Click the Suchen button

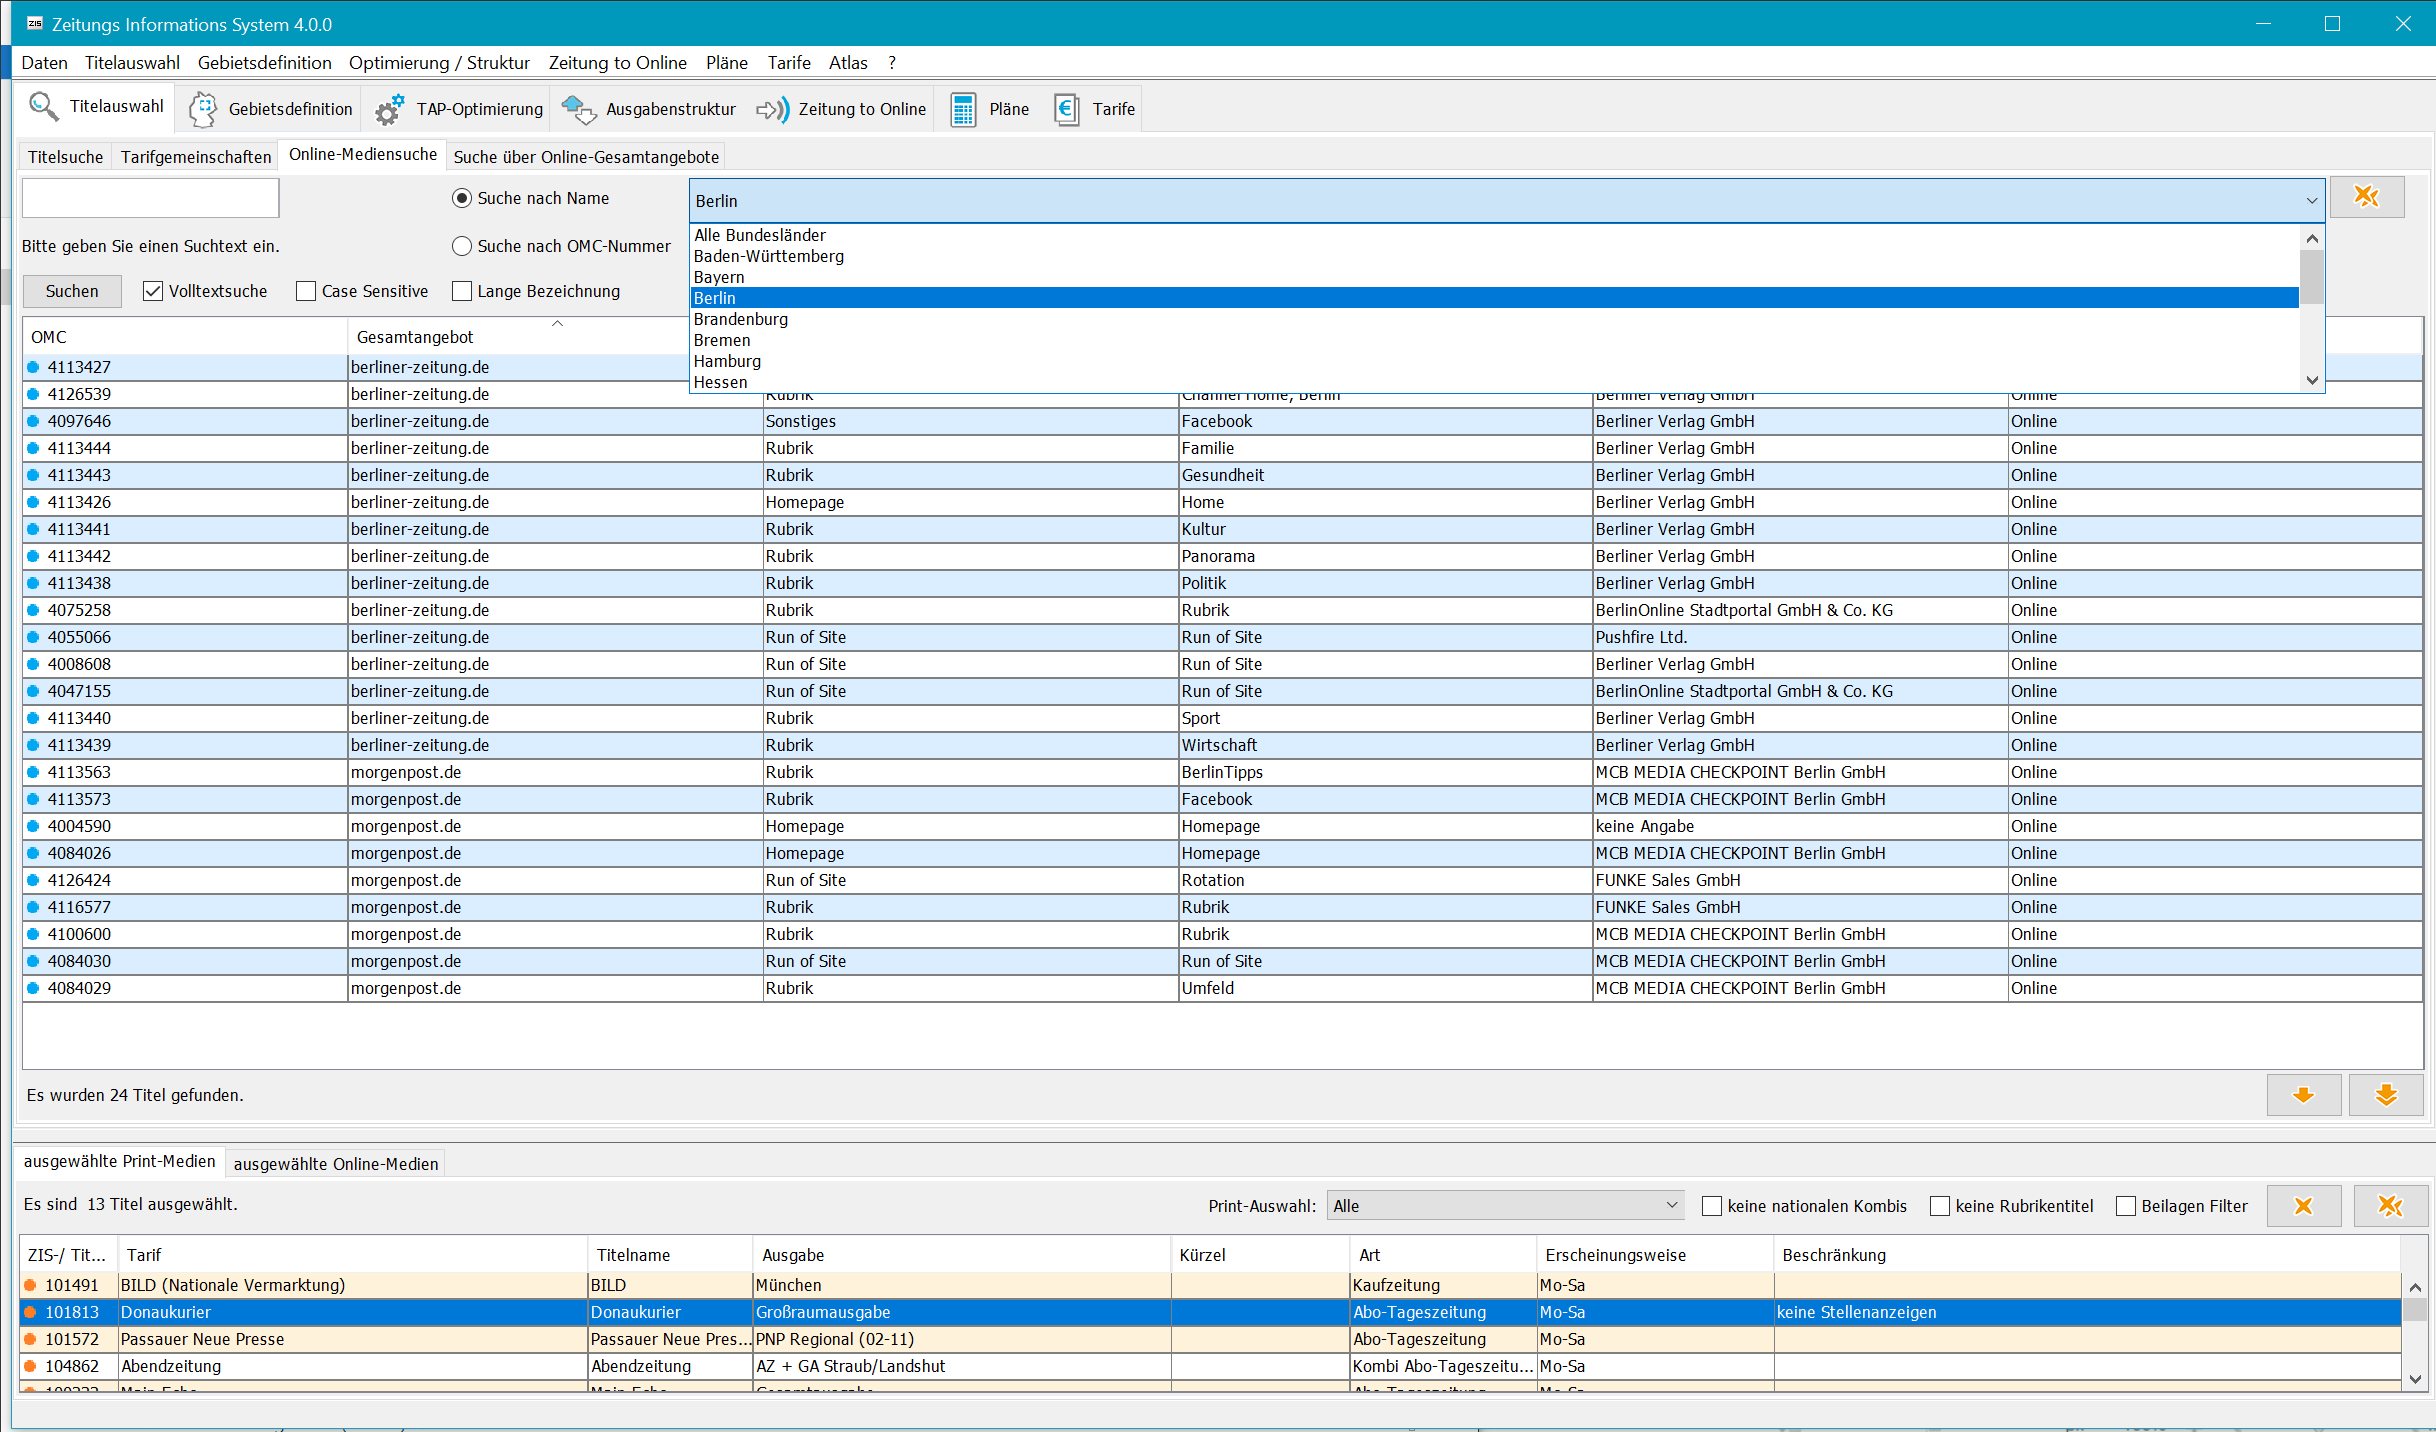tap(72, 290)
